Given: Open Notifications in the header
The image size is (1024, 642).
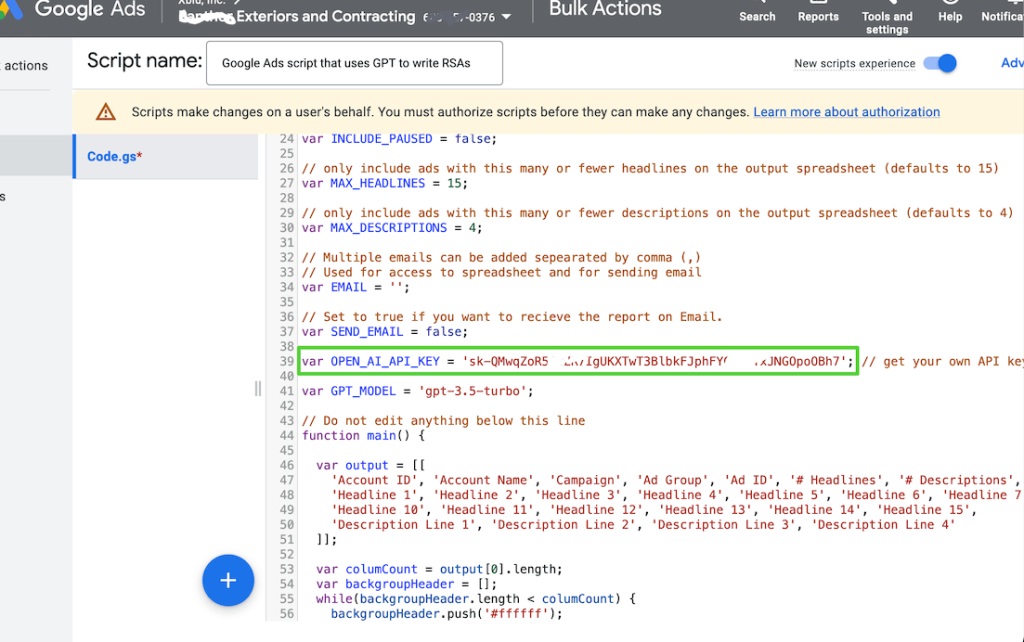Looking at the screenshot, I should 1002,13.
